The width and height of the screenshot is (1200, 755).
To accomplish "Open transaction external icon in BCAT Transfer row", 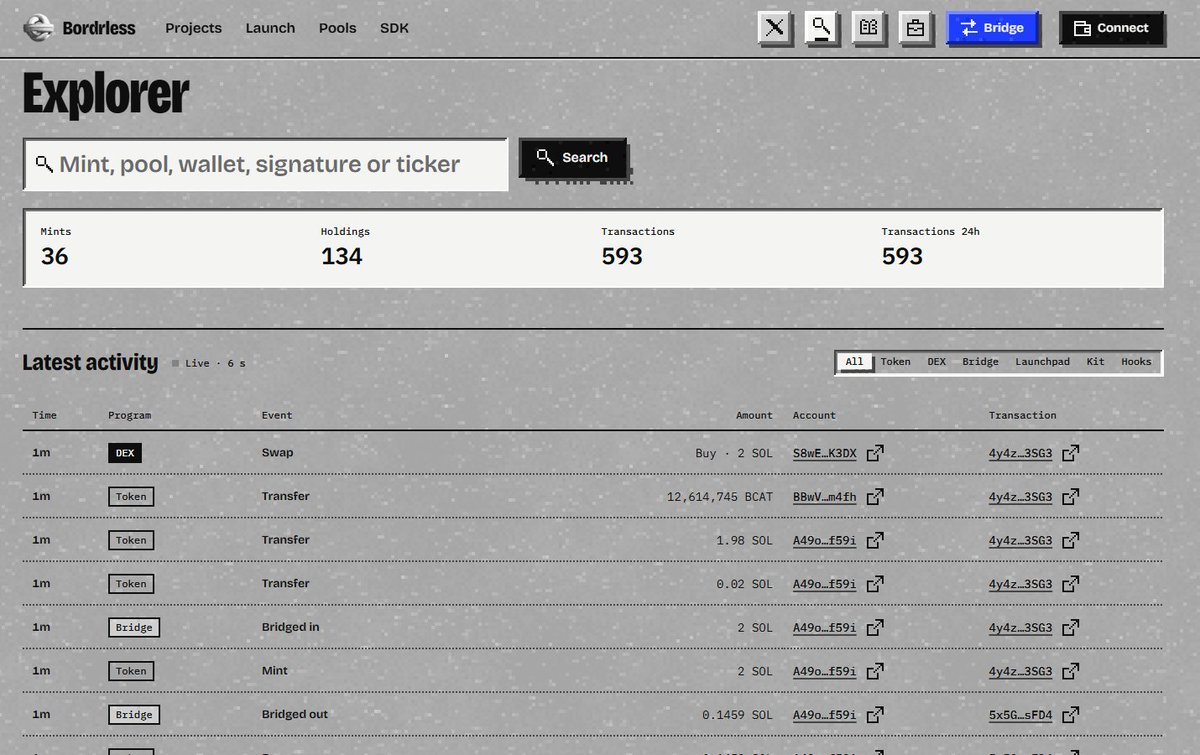I will (x=1070, y=496).
